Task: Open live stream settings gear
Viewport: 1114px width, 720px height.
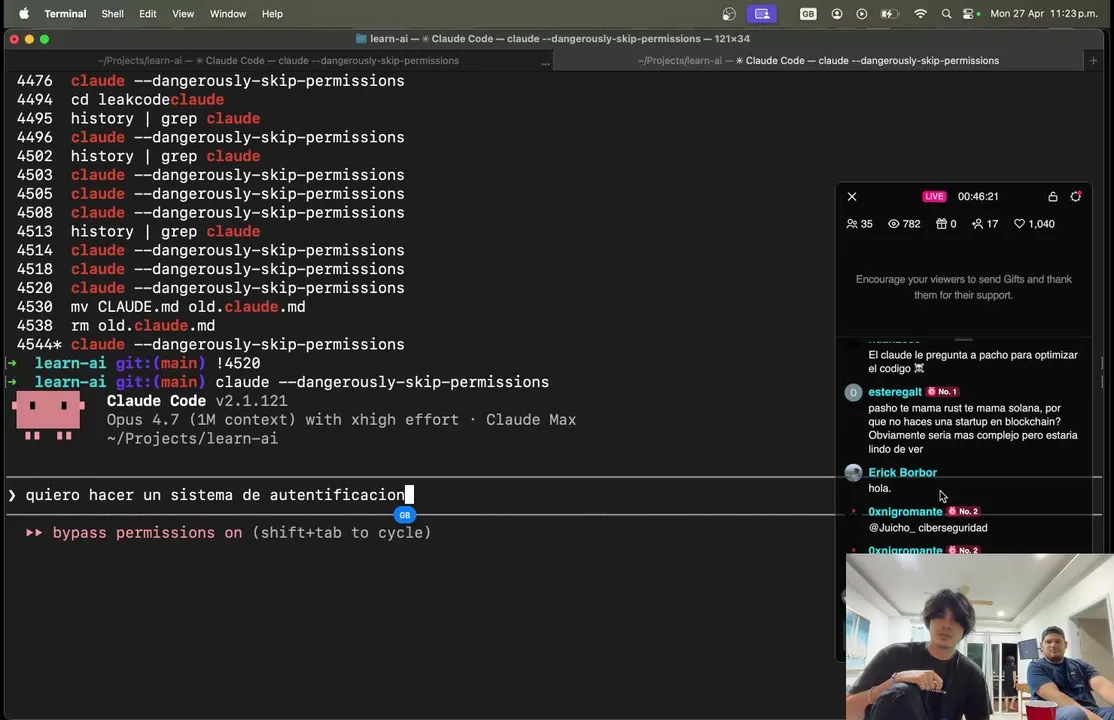Action: click(x=1076, y=196)
